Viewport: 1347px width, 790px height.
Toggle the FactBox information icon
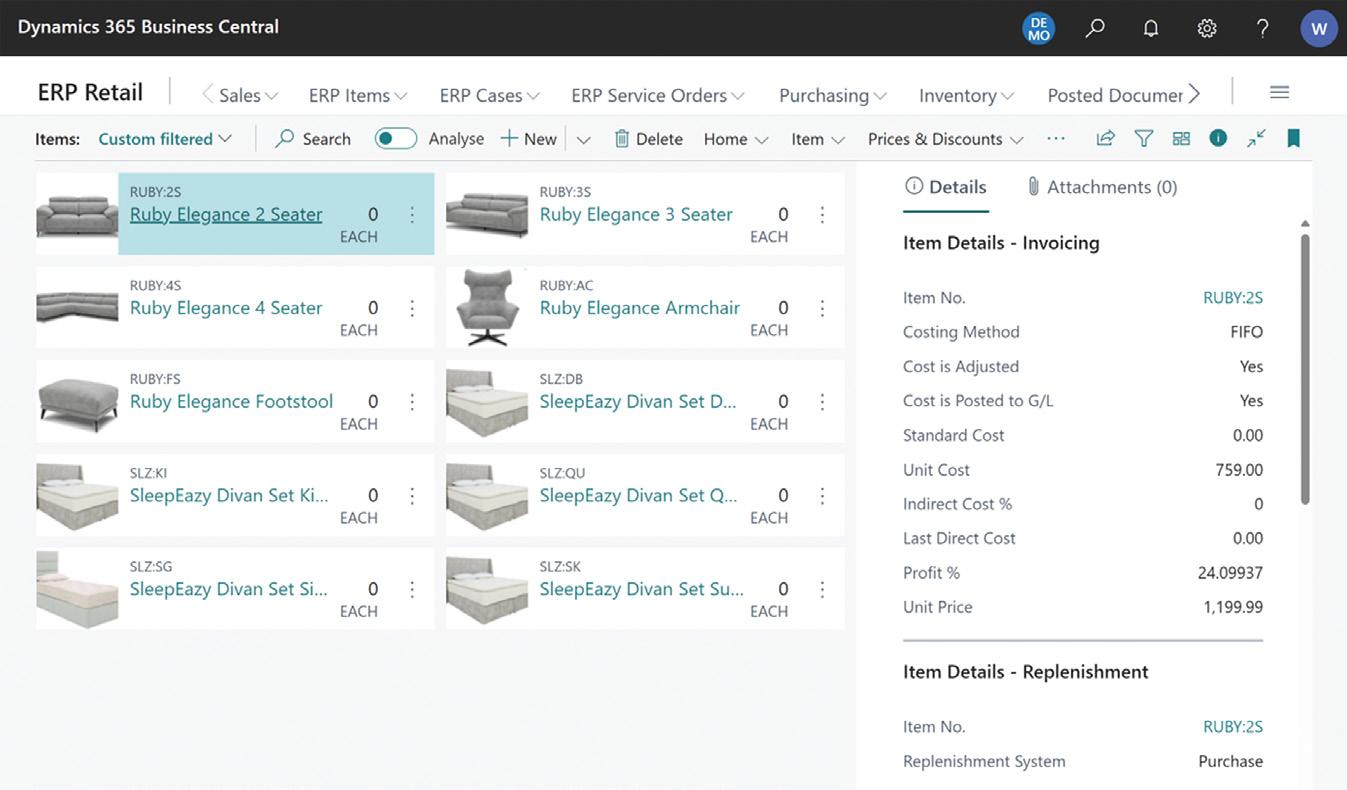(x=1218, y=138)
